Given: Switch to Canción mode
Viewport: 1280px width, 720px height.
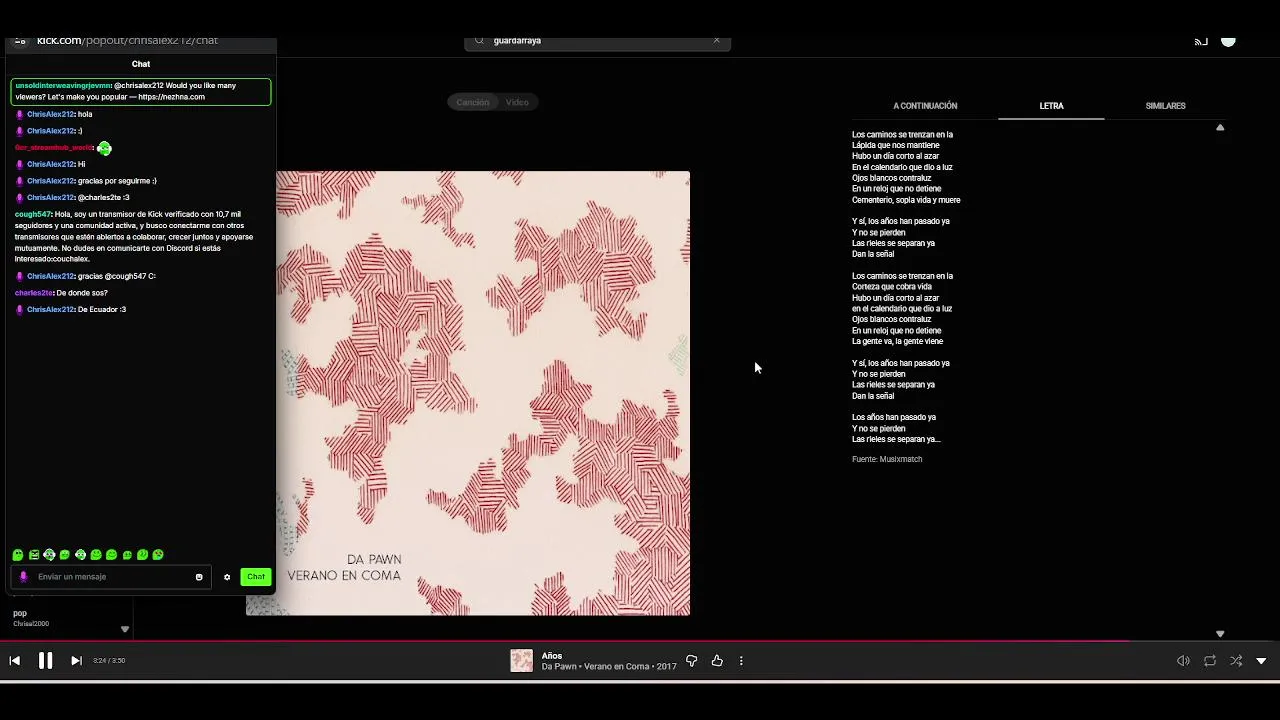Looking at the screenshot, I should pos(472,102).
